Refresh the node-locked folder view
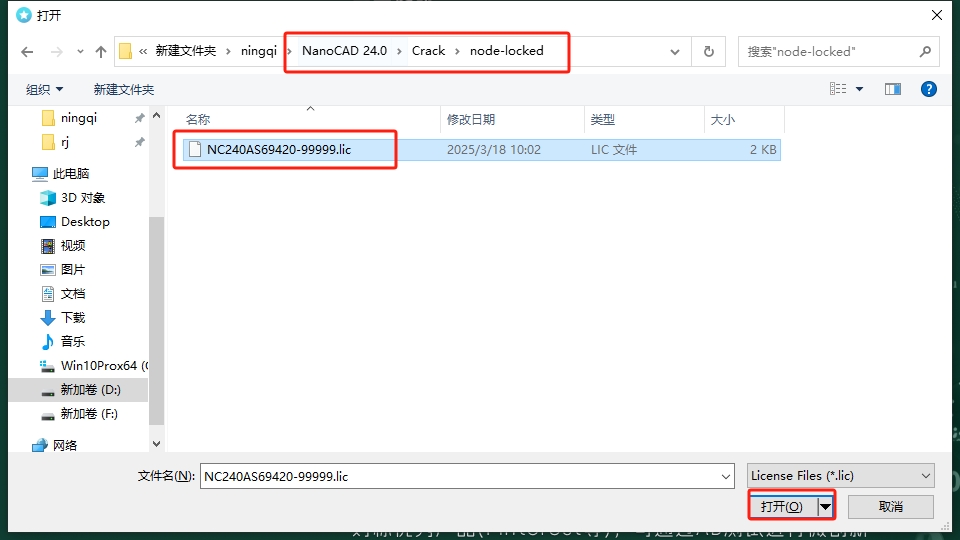Viewport: 960px width, 540px height. coord(709,51)
